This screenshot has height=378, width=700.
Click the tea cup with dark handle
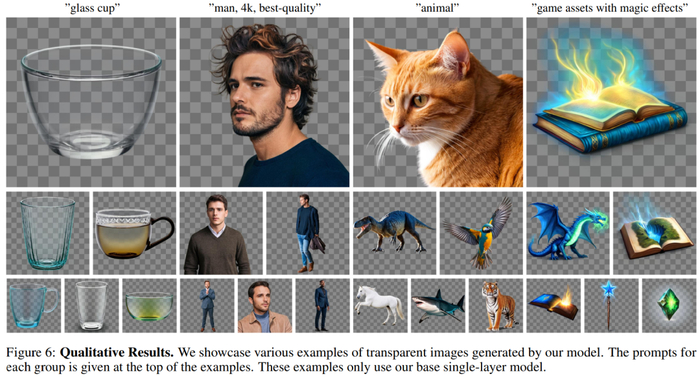(134, 233)
